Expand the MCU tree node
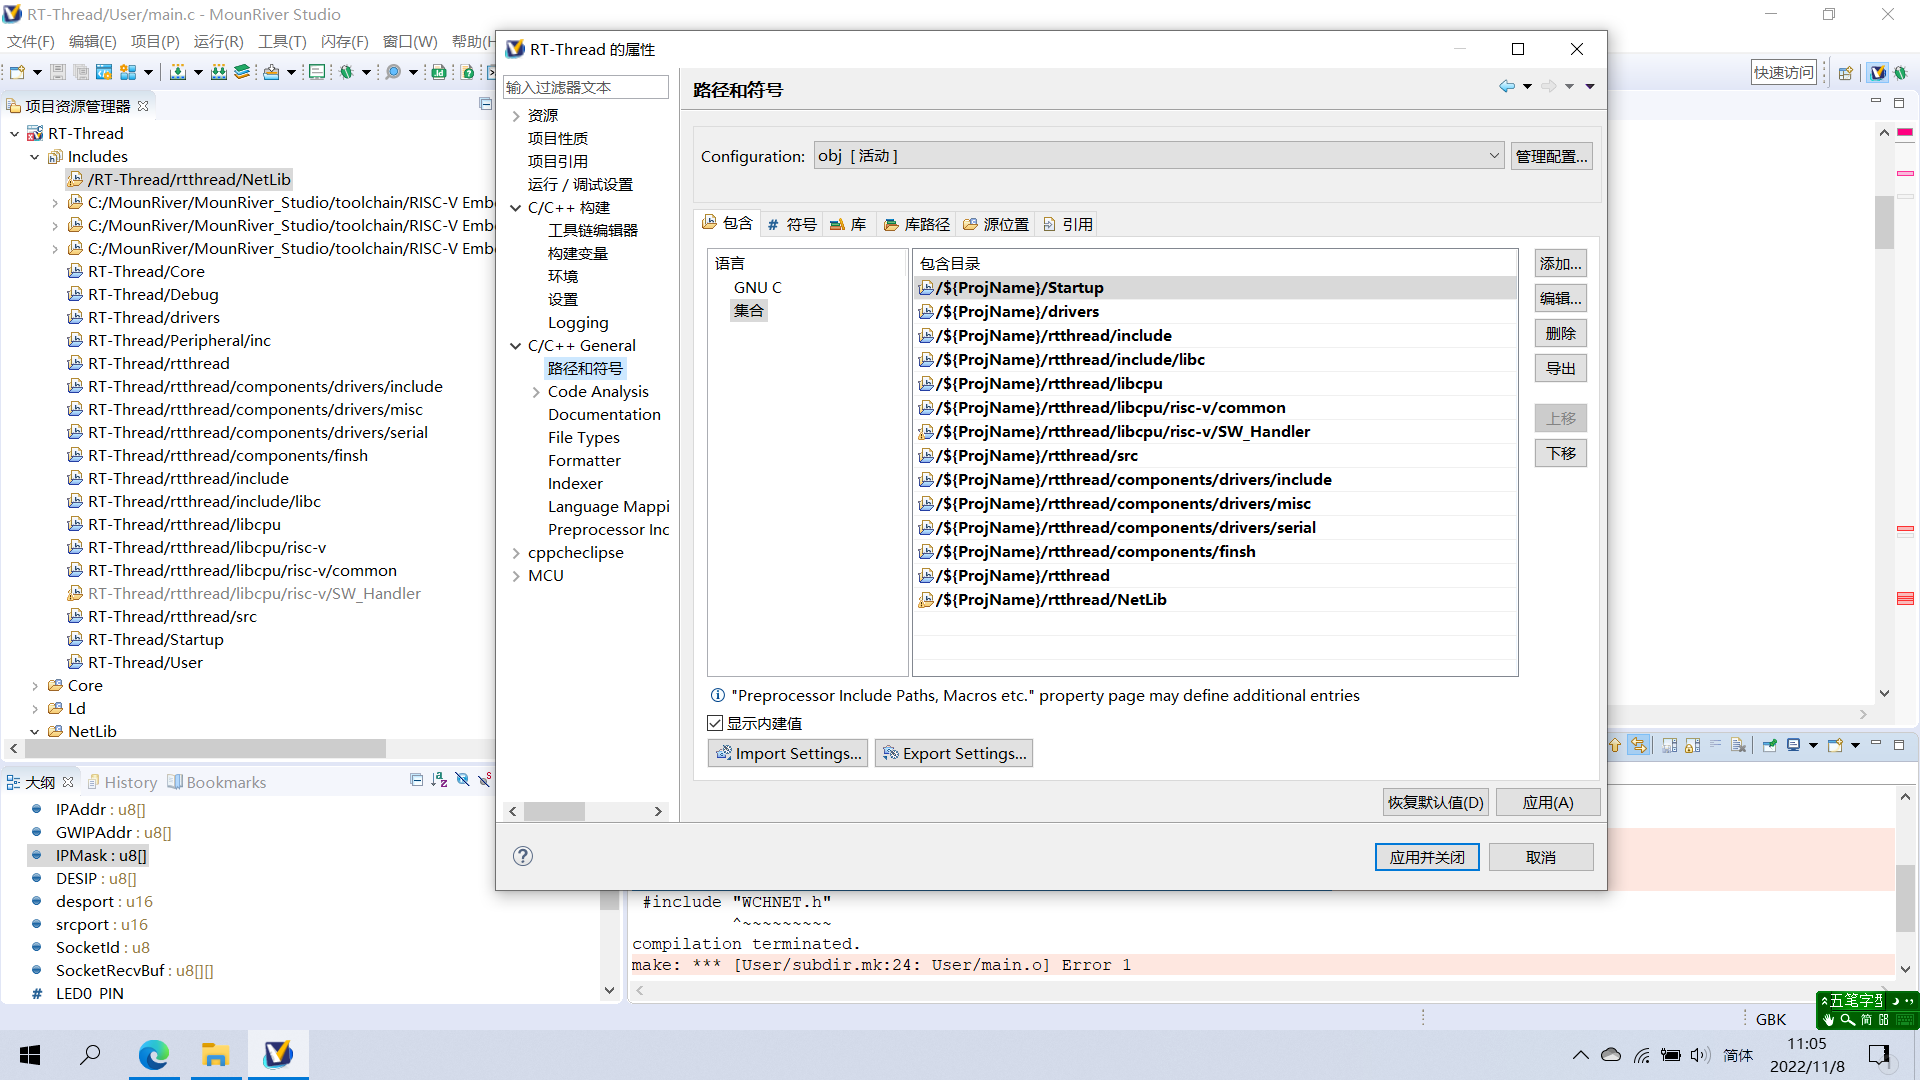 [x=516, y=576]
